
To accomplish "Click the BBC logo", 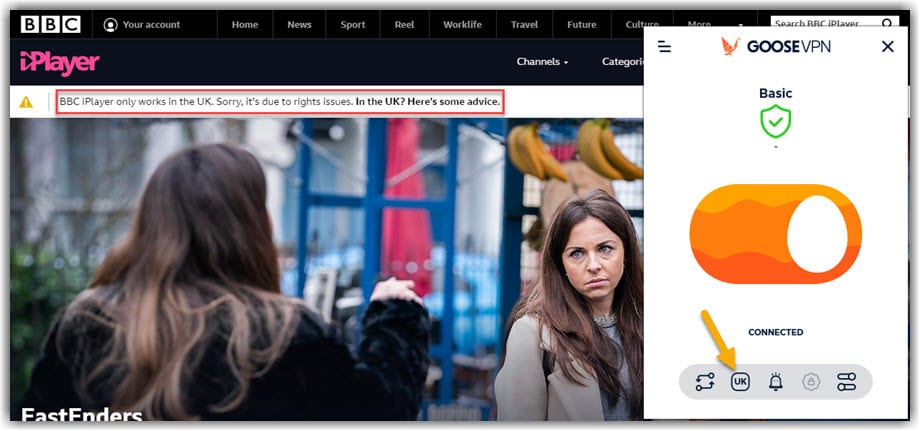I will click(x=50, y=25).
